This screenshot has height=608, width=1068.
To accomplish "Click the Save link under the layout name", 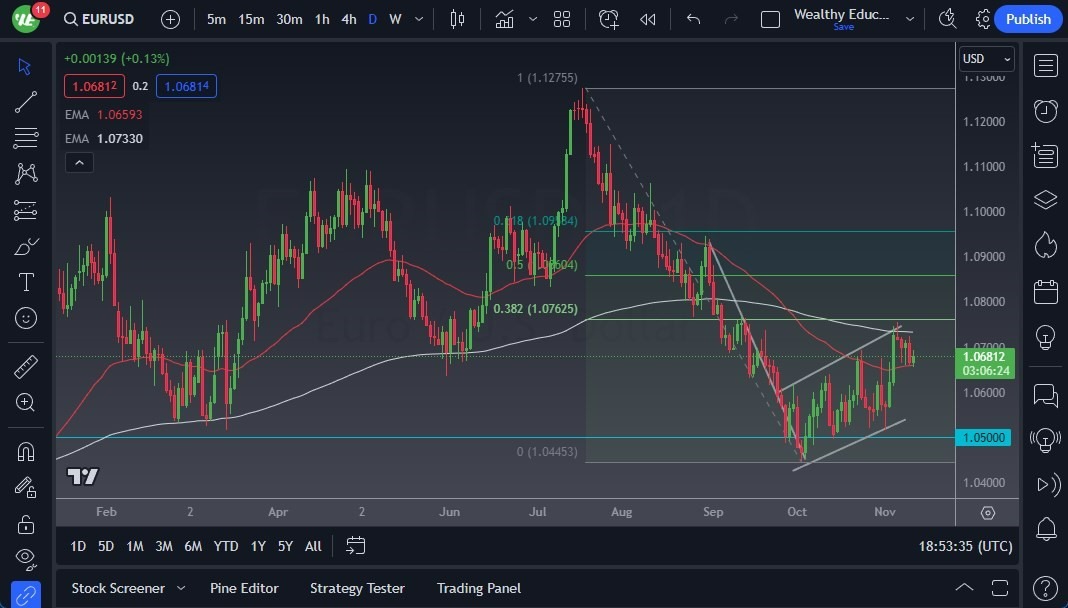I will [x=843, y=27].
